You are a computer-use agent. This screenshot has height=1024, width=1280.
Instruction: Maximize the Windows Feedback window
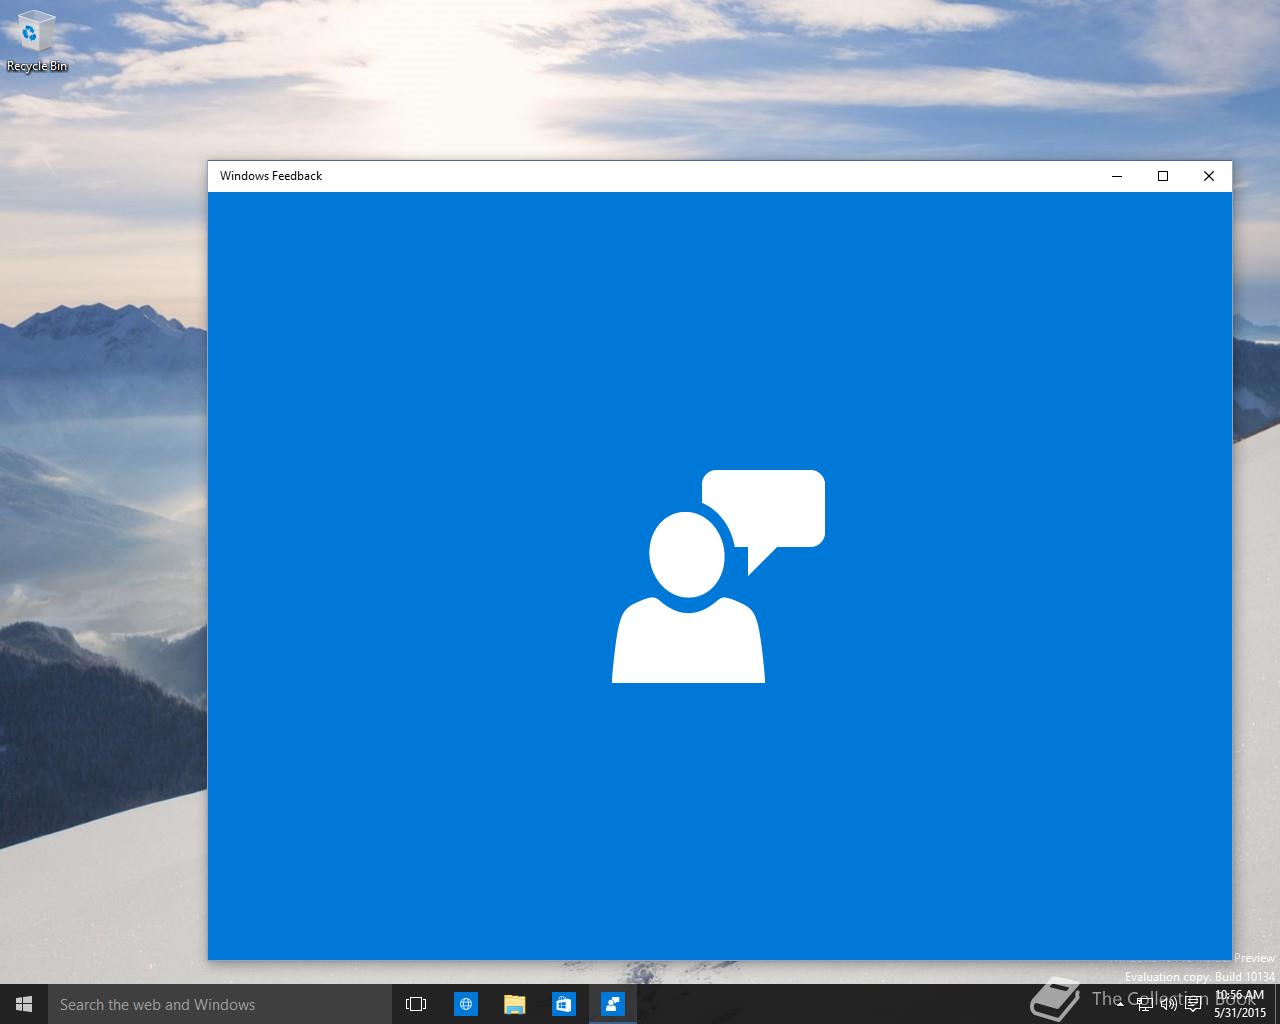[1163, 176]
